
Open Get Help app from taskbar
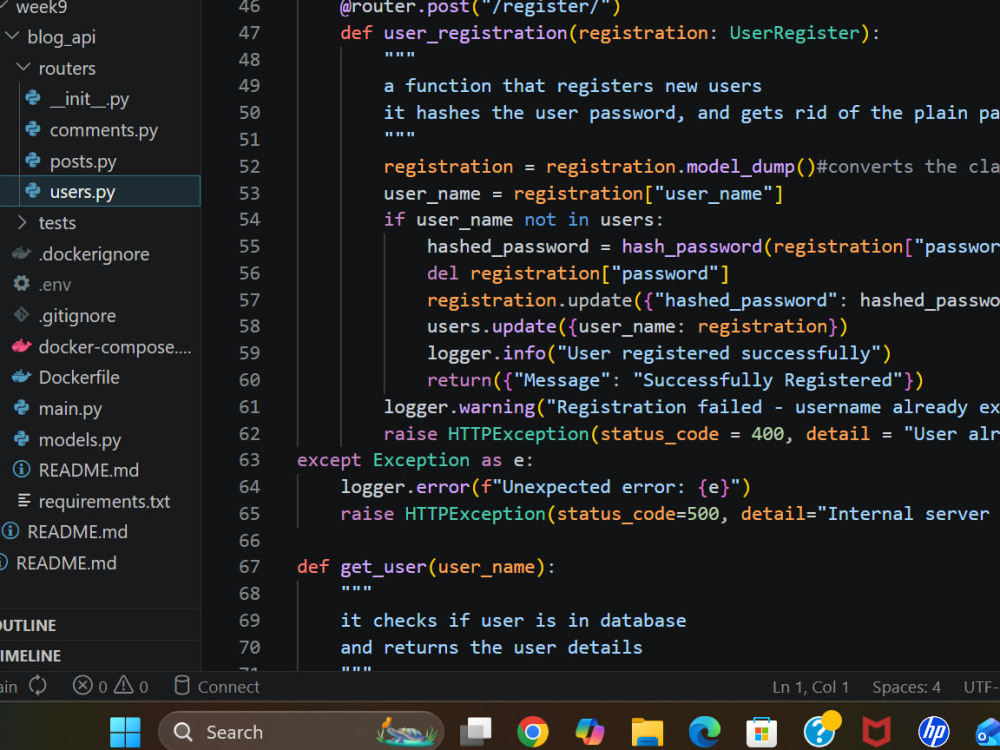(x=821, y=729)
